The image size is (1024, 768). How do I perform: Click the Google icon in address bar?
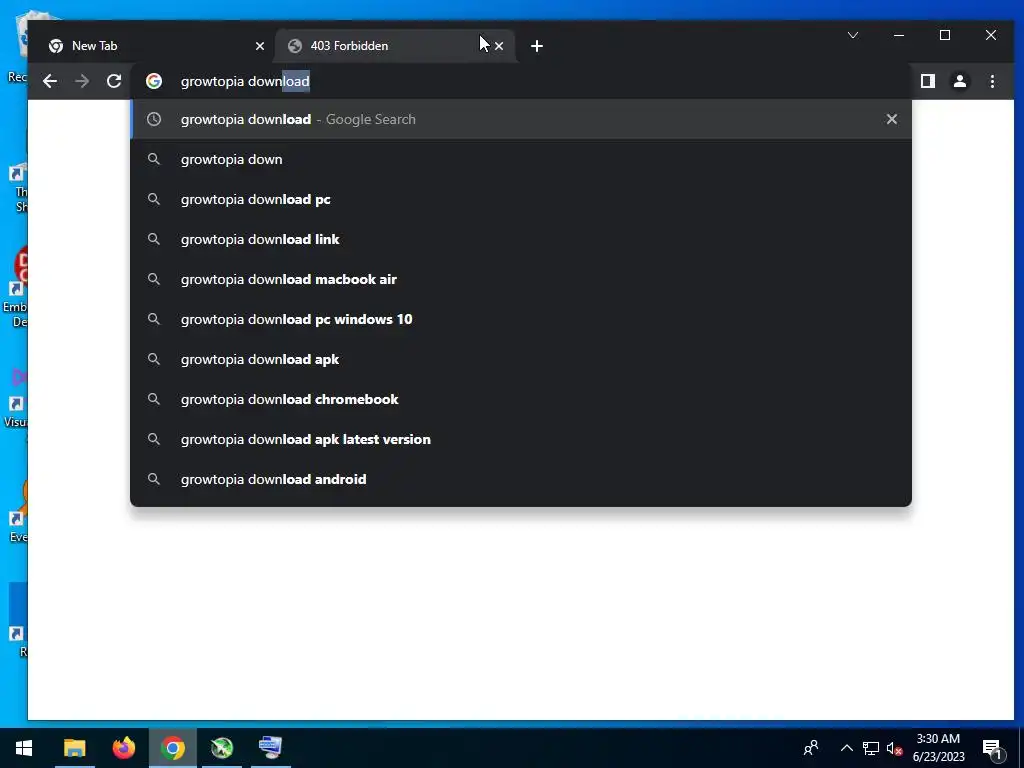154,81
